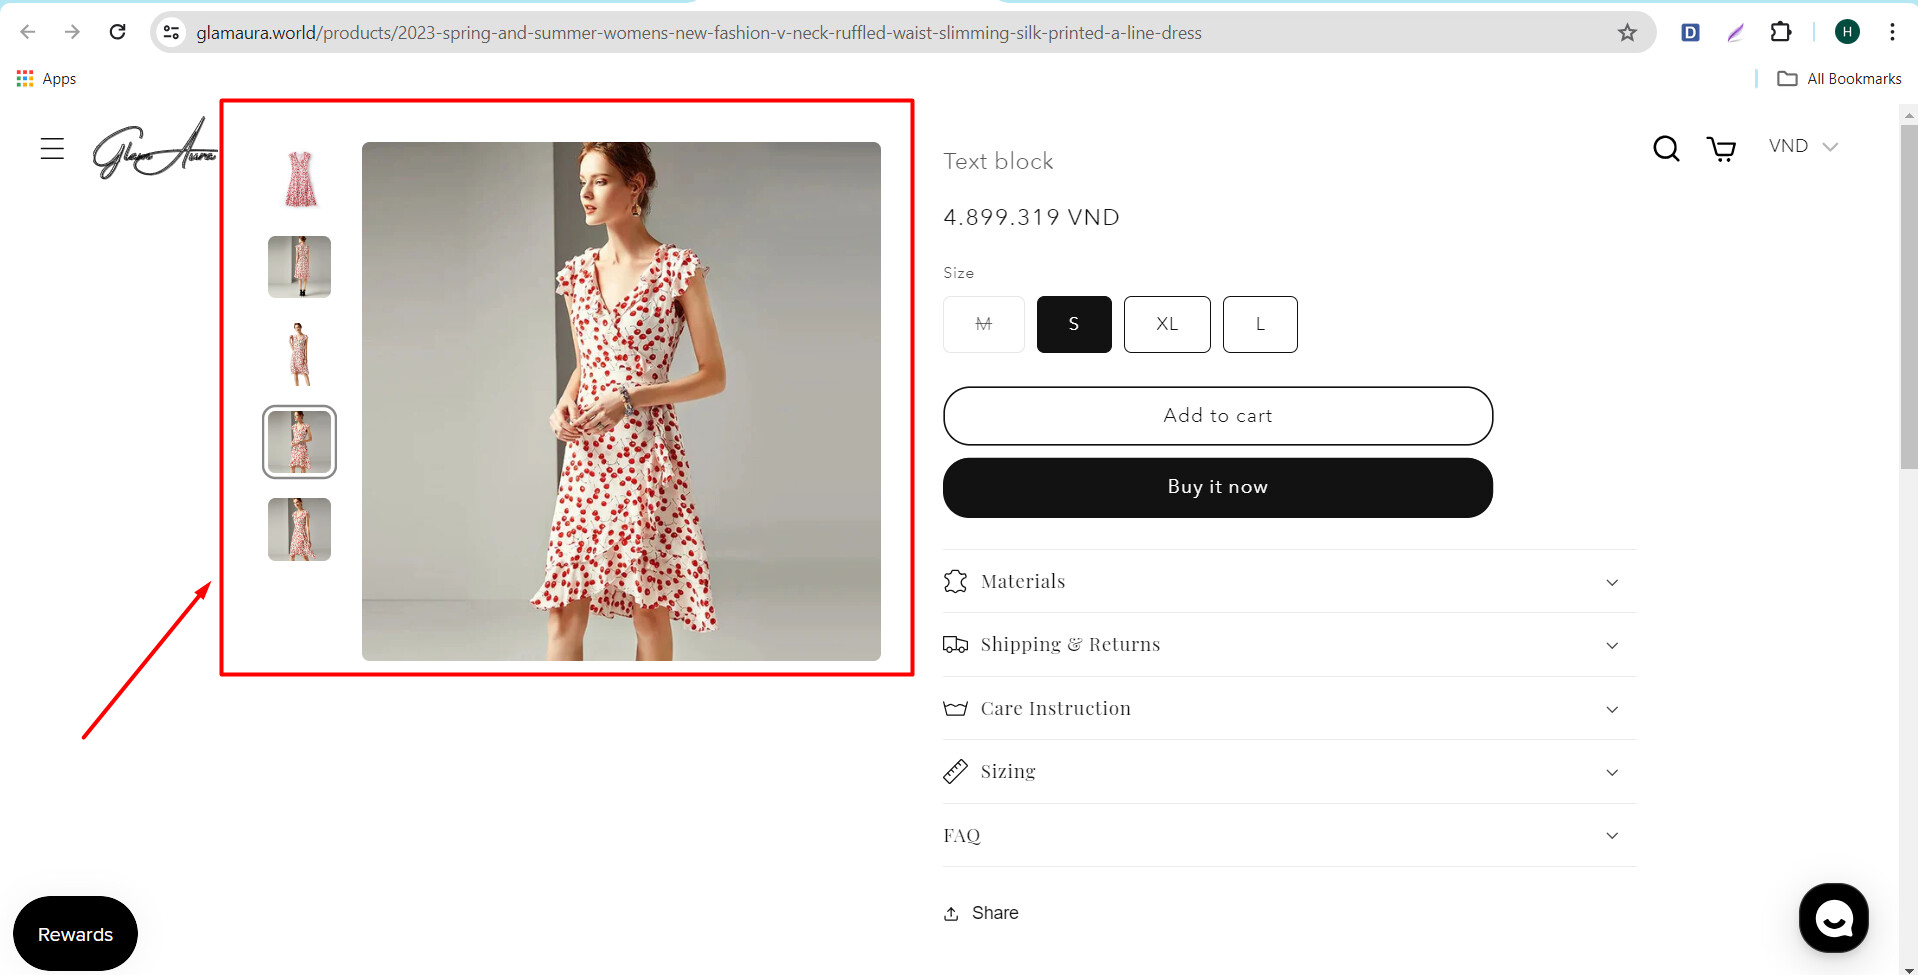The height and width of the screenshot is (975, 1918).
Task: Open the Rewards widget
Action: [75, 934]
